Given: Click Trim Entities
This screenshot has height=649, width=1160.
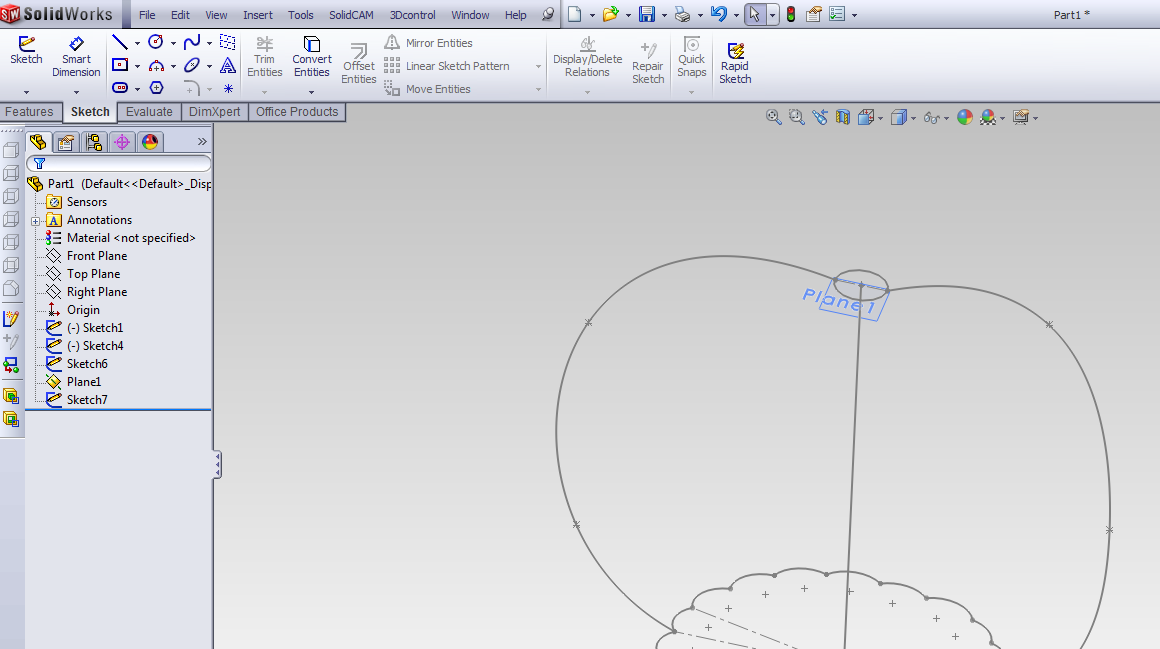Looking at the screenshot, I should coord(265,56).
